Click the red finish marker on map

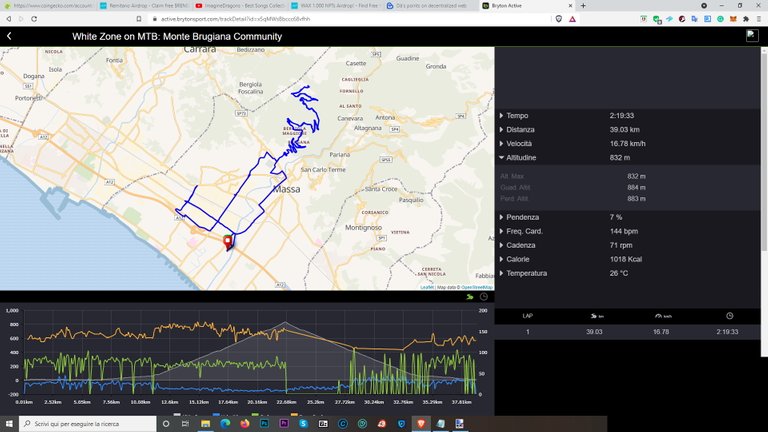(228, 241)
